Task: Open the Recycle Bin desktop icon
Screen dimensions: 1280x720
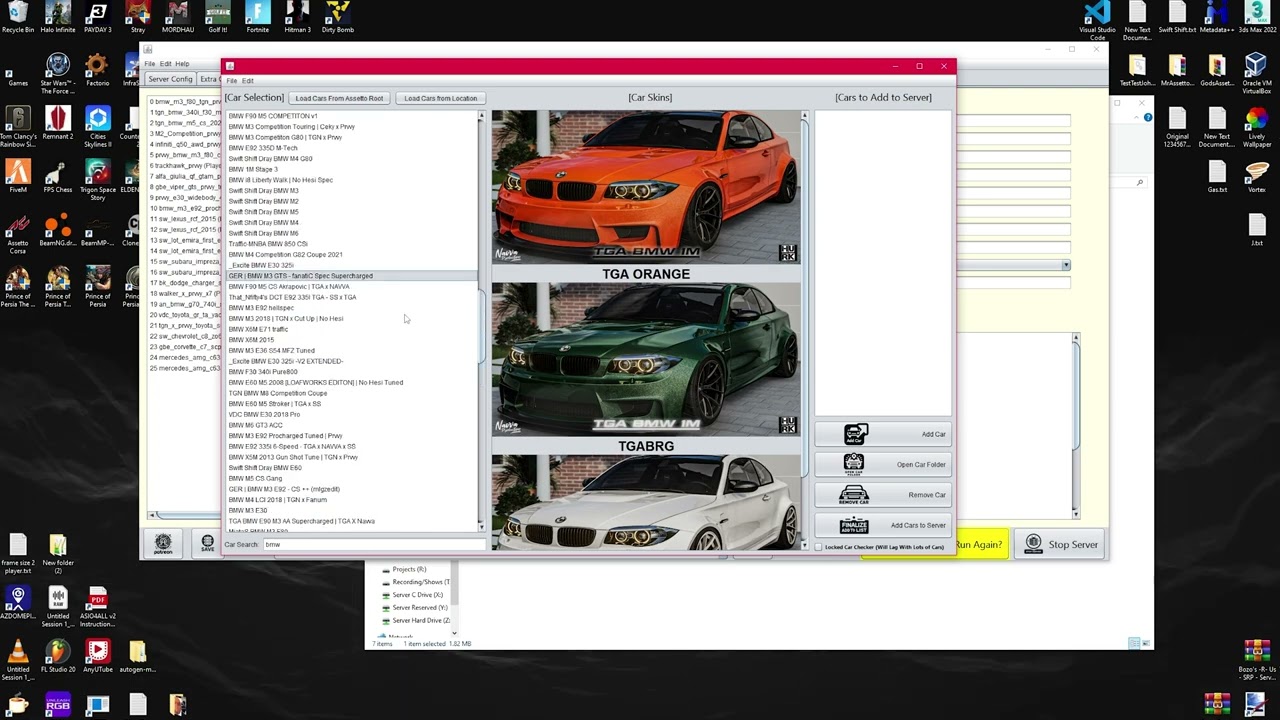Action: (18, 18)
